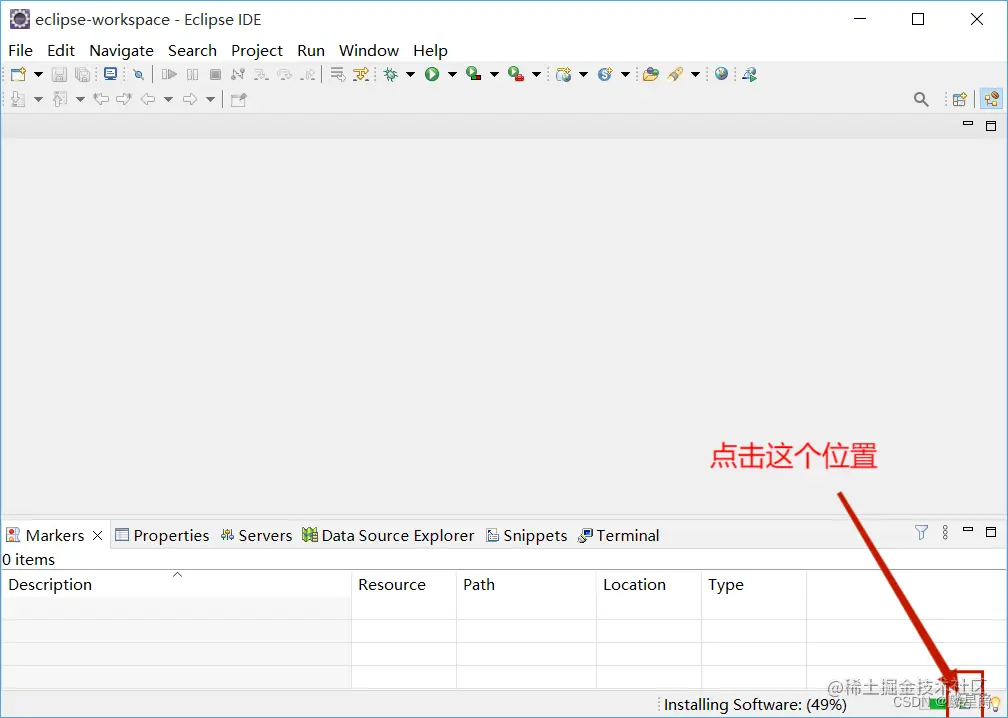
Task: Open the Web Browser globe icon
Action: pyautogui.click(x=721, y=74)
